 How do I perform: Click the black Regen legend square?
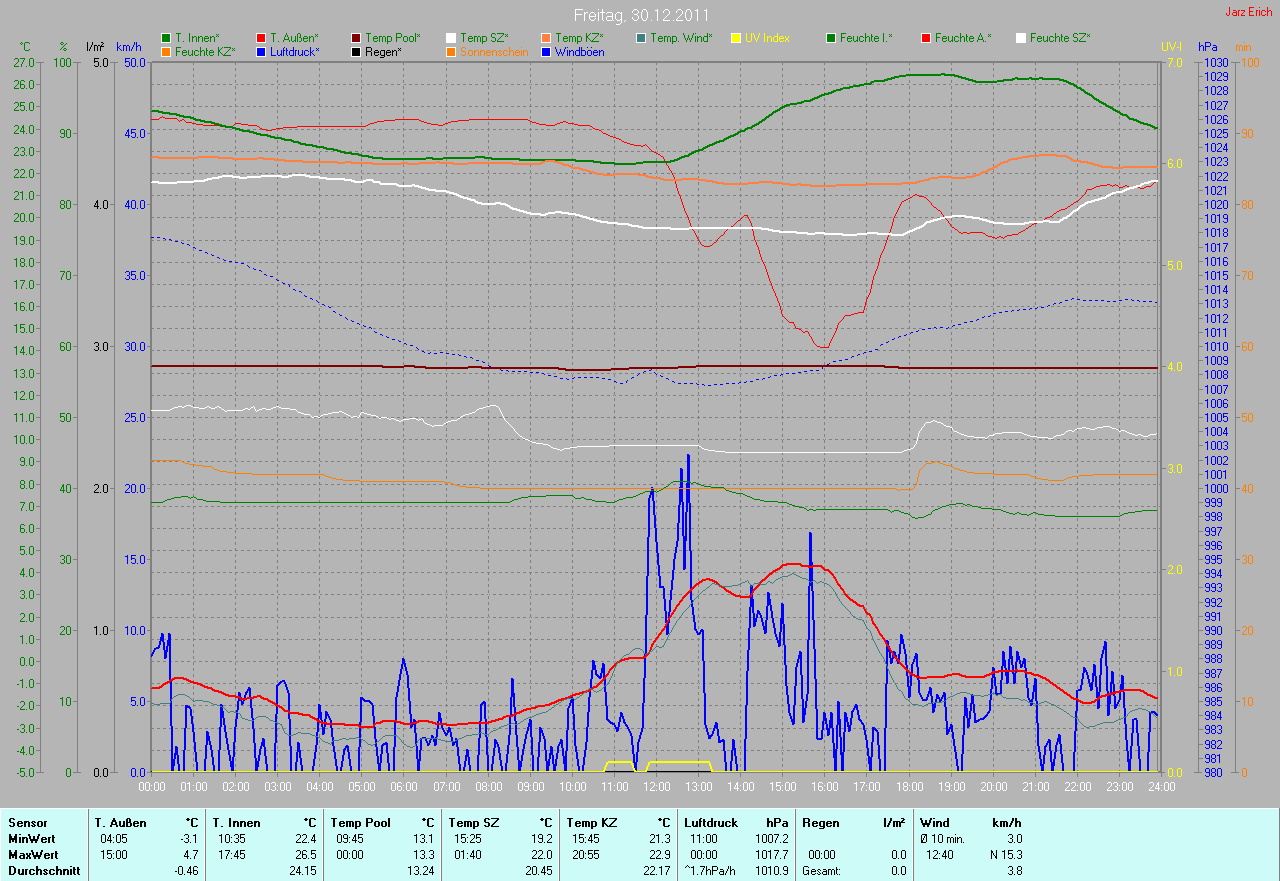pos(356,52)
